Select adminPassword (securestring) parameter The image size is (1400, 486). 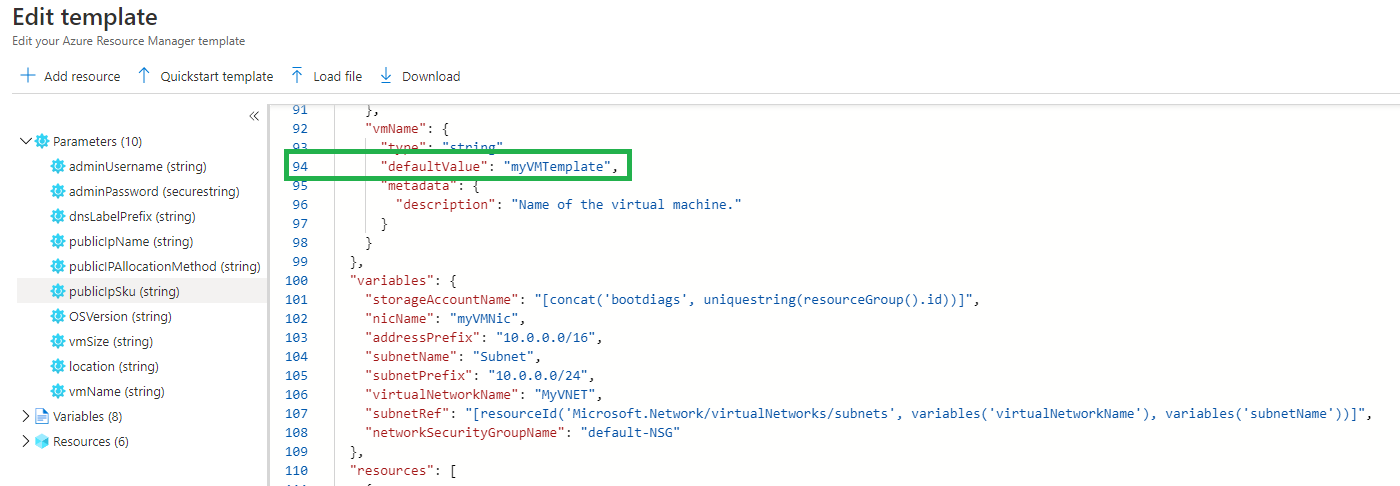pos(154,192)
